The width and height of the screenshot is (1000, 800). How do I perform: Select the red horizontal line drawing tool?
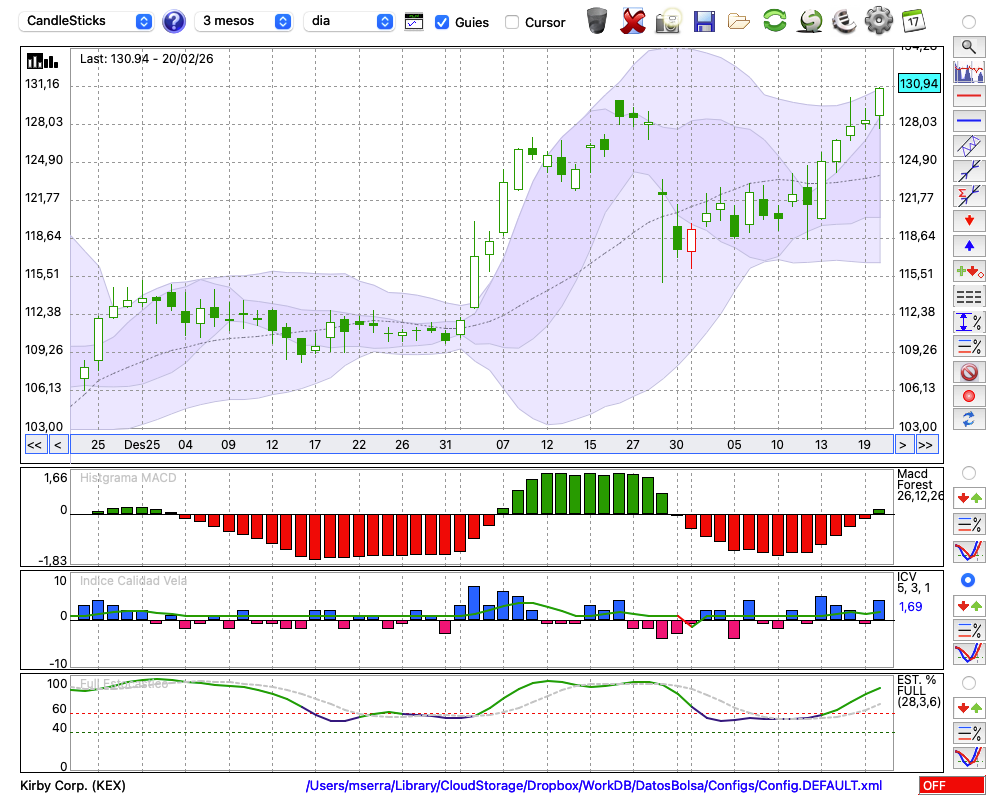click(x=968, y=97)
